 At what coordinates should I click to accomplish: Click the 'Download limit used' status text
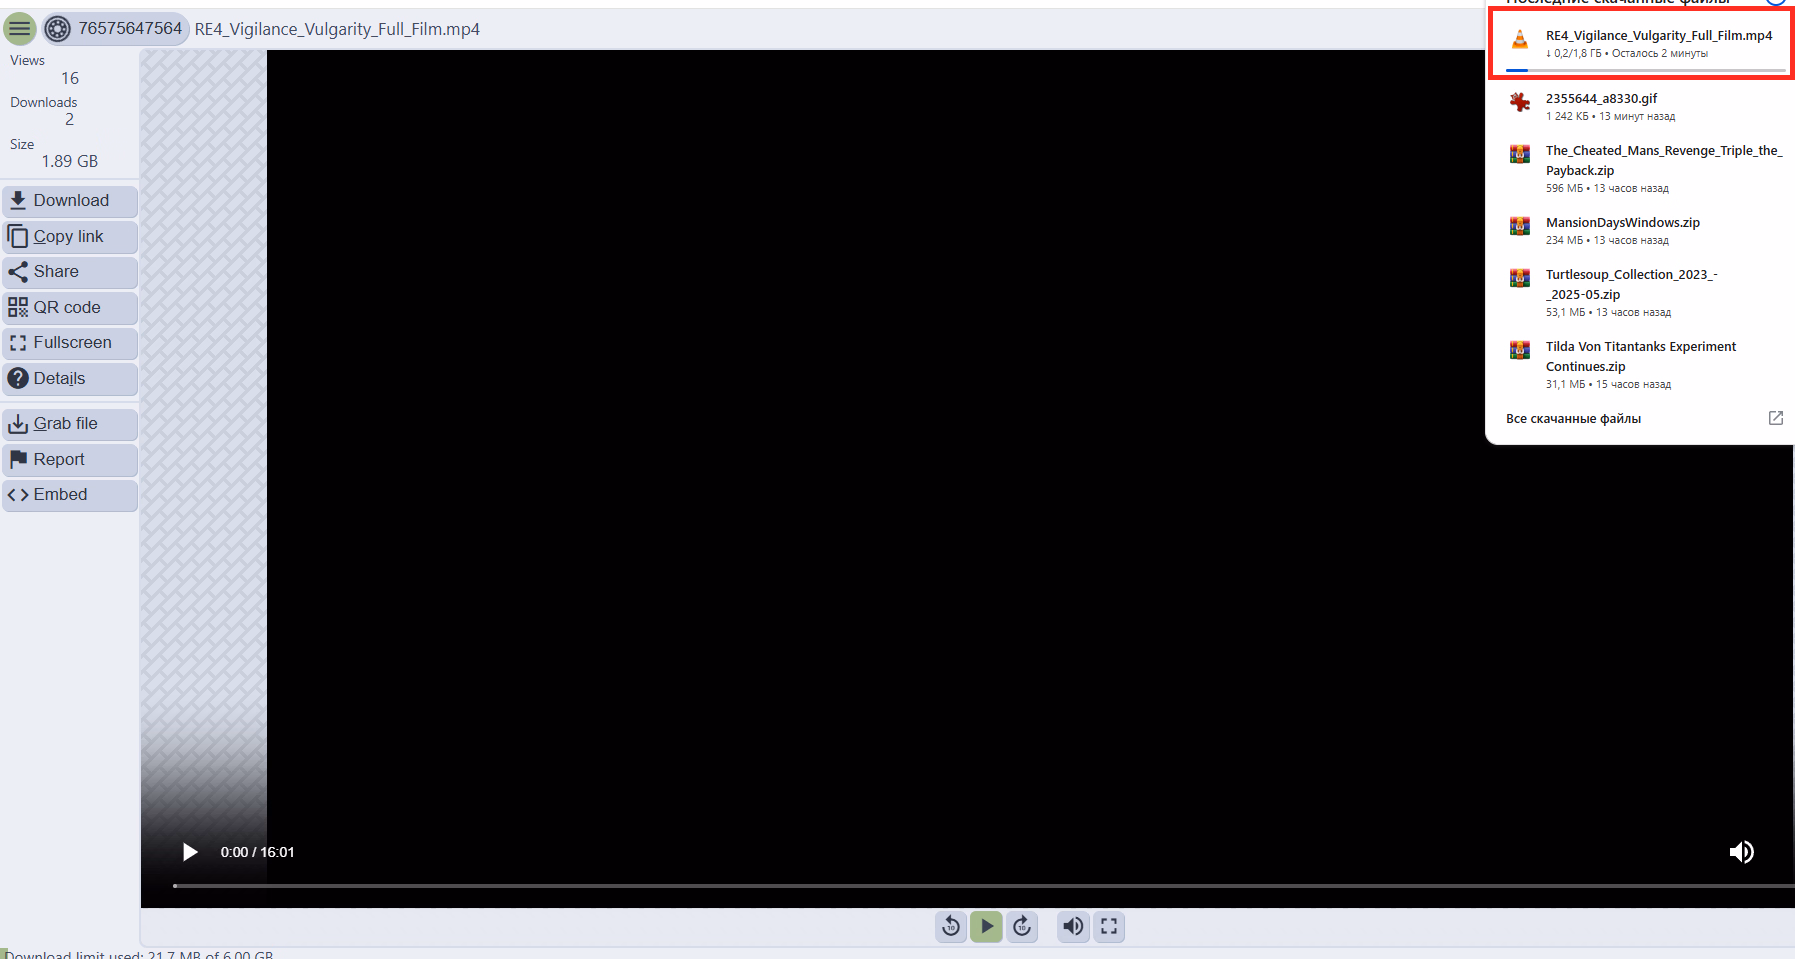coord(139,954)
